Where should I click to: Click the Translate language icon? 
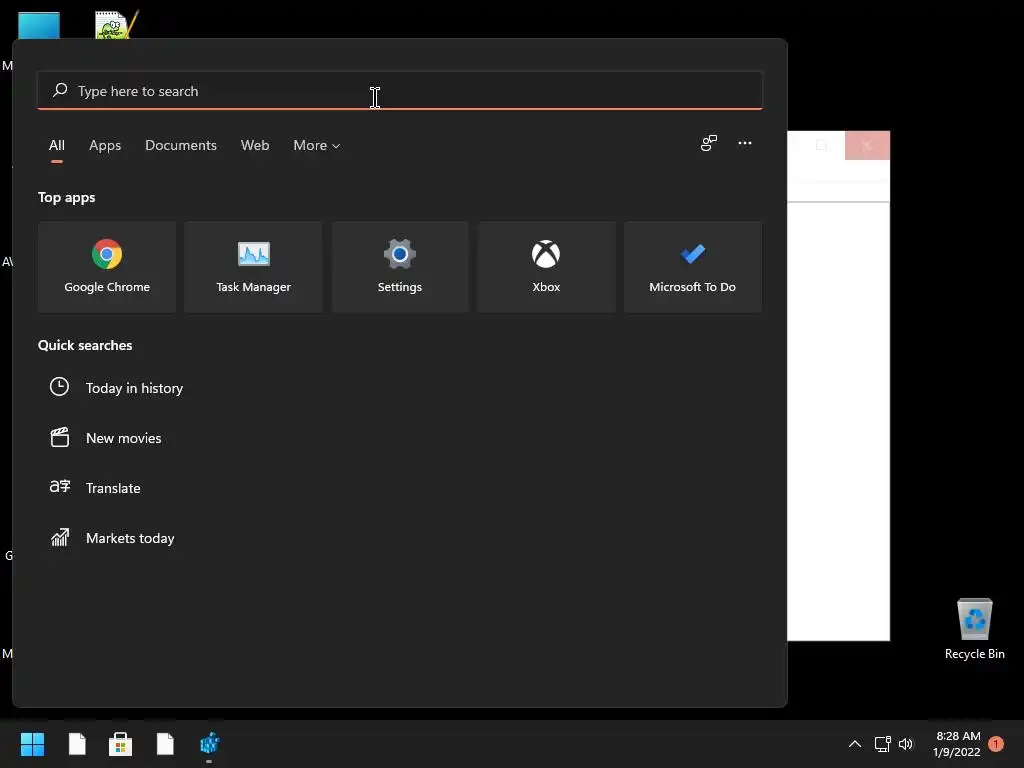point(59,487)
